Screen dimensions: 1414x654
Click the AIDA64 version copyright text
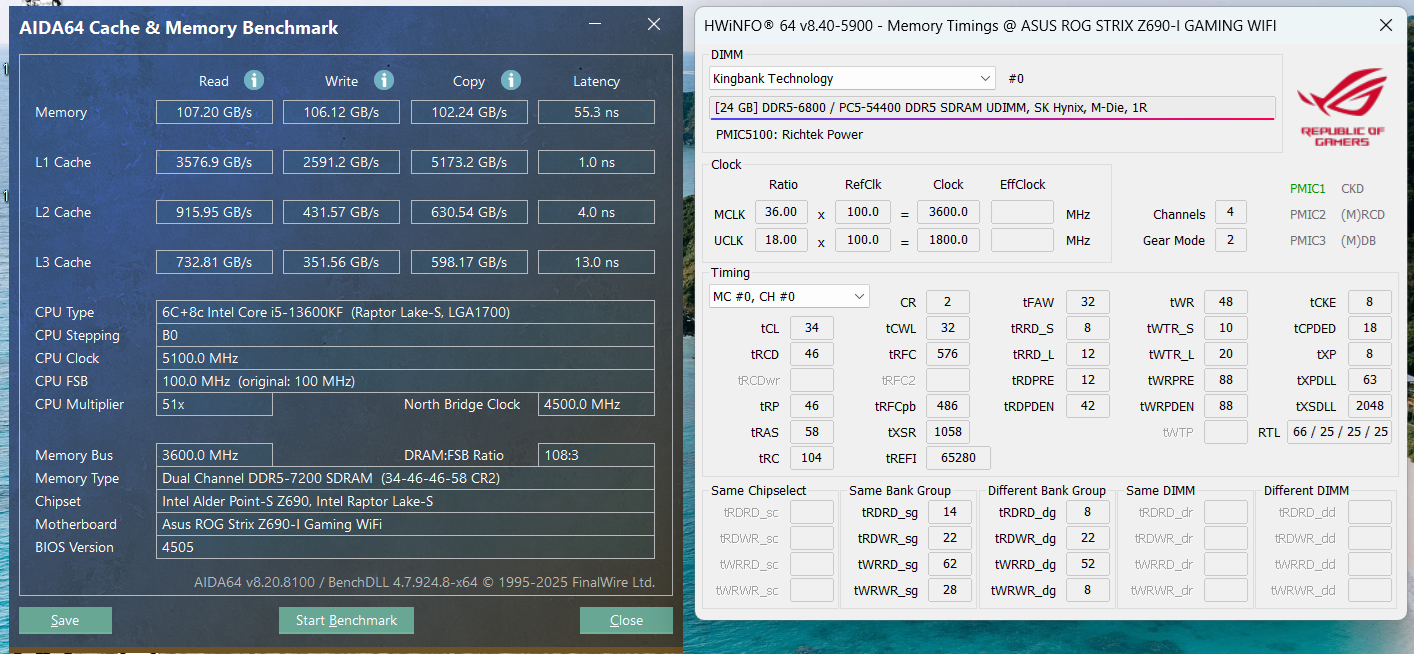[x=425, y=582]
